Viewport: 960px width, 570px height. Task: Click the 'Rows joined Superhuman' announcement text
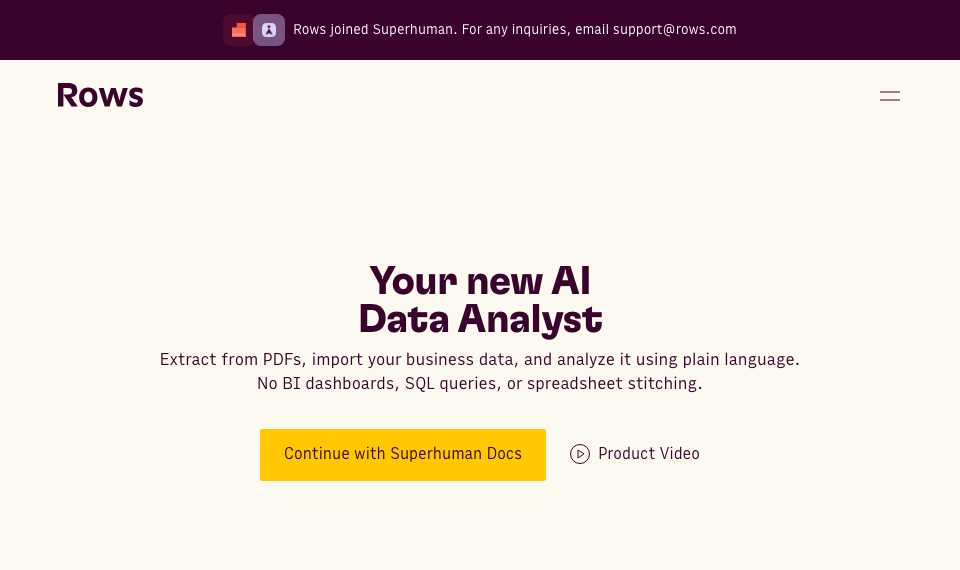pyautogui.click(x=375, y=29)
